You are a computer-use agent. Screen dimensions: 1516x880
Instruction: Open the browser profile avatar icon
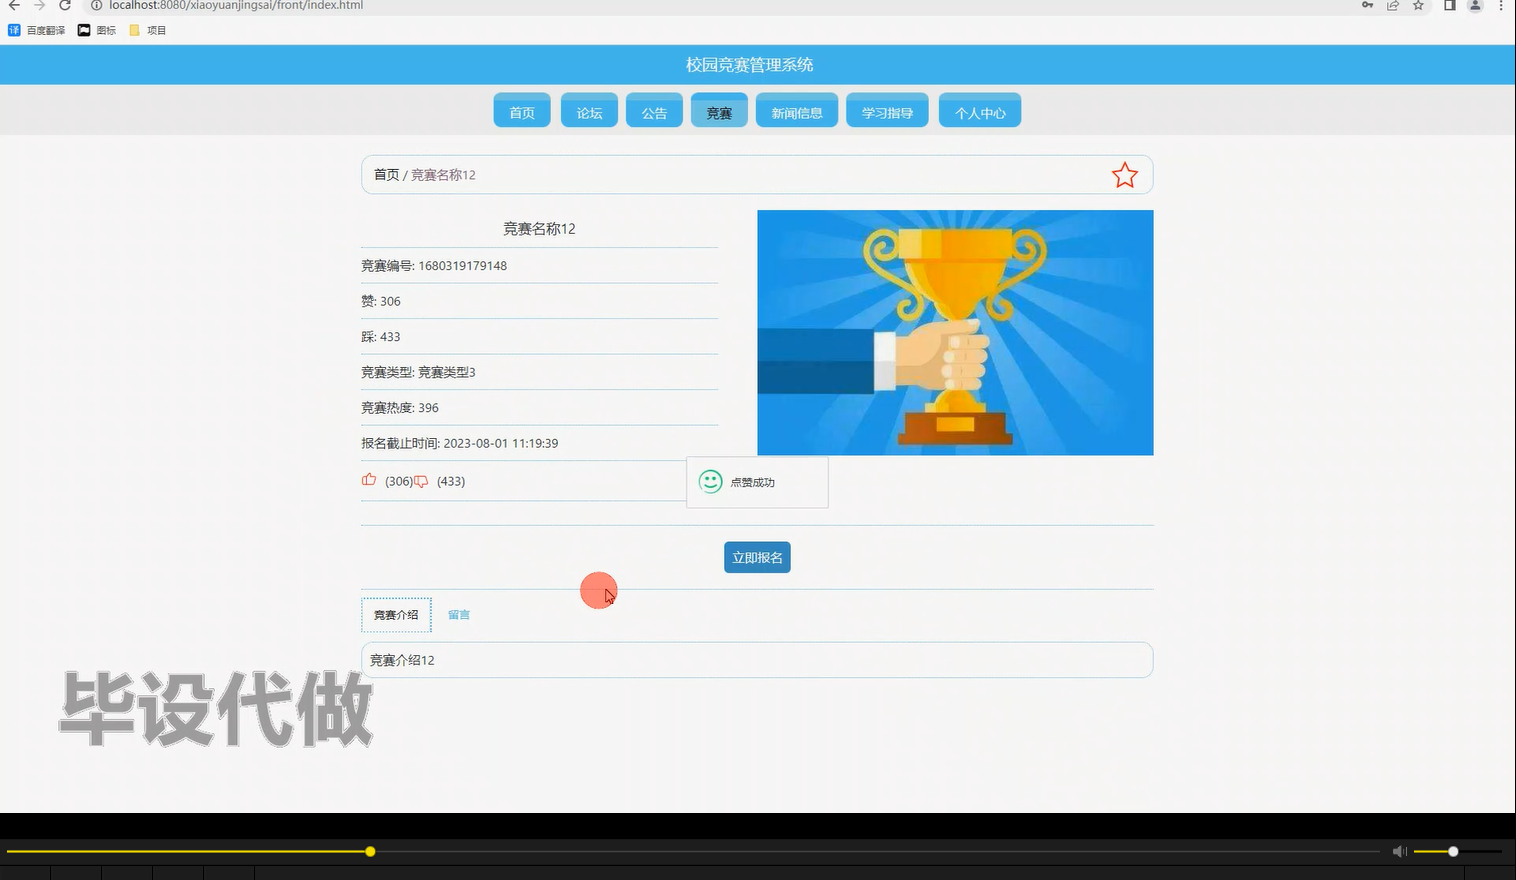(x=1473, y=6)
